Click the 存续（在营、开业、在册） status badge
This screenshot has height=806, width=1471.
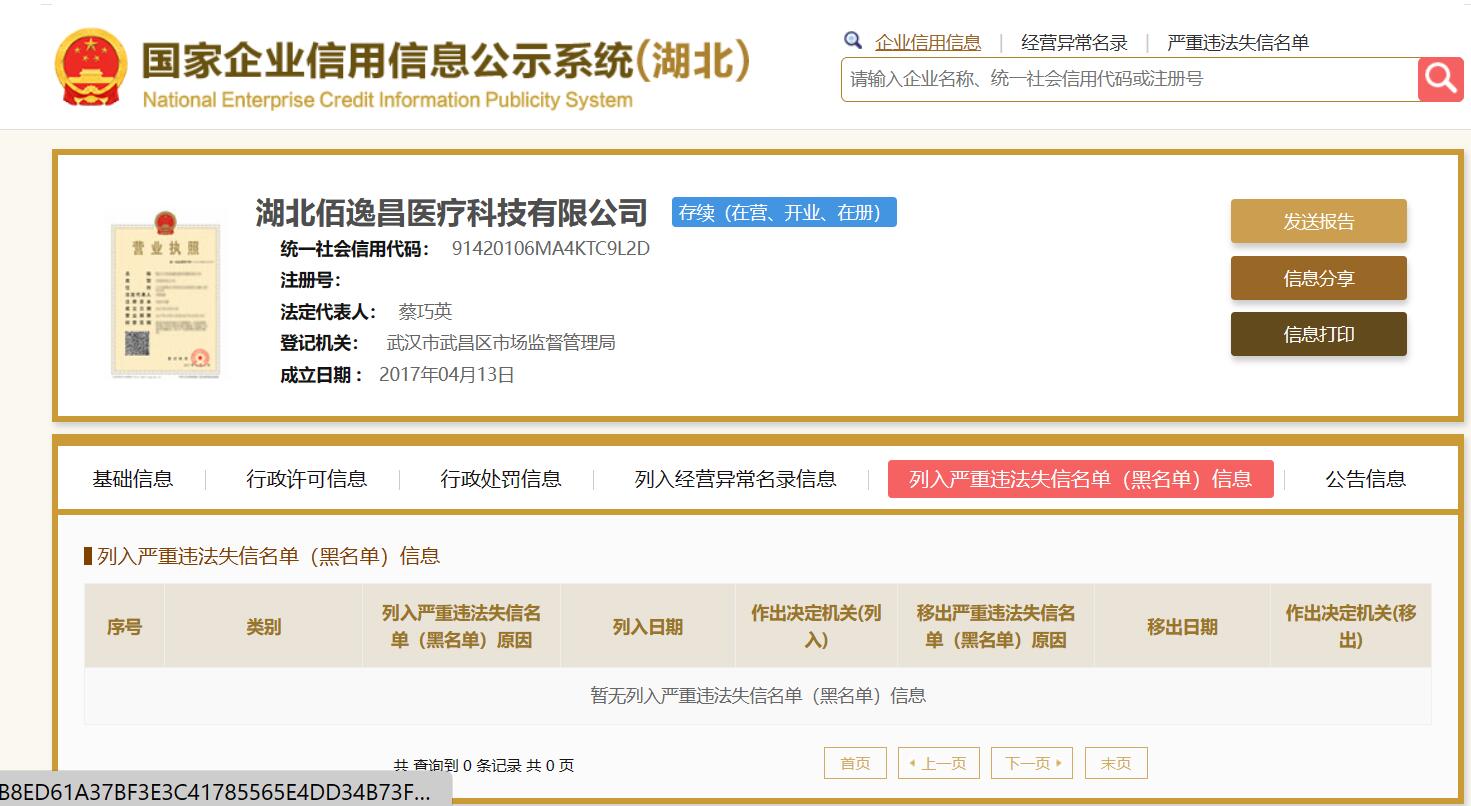pyautogui.click(x=784, y=212)
